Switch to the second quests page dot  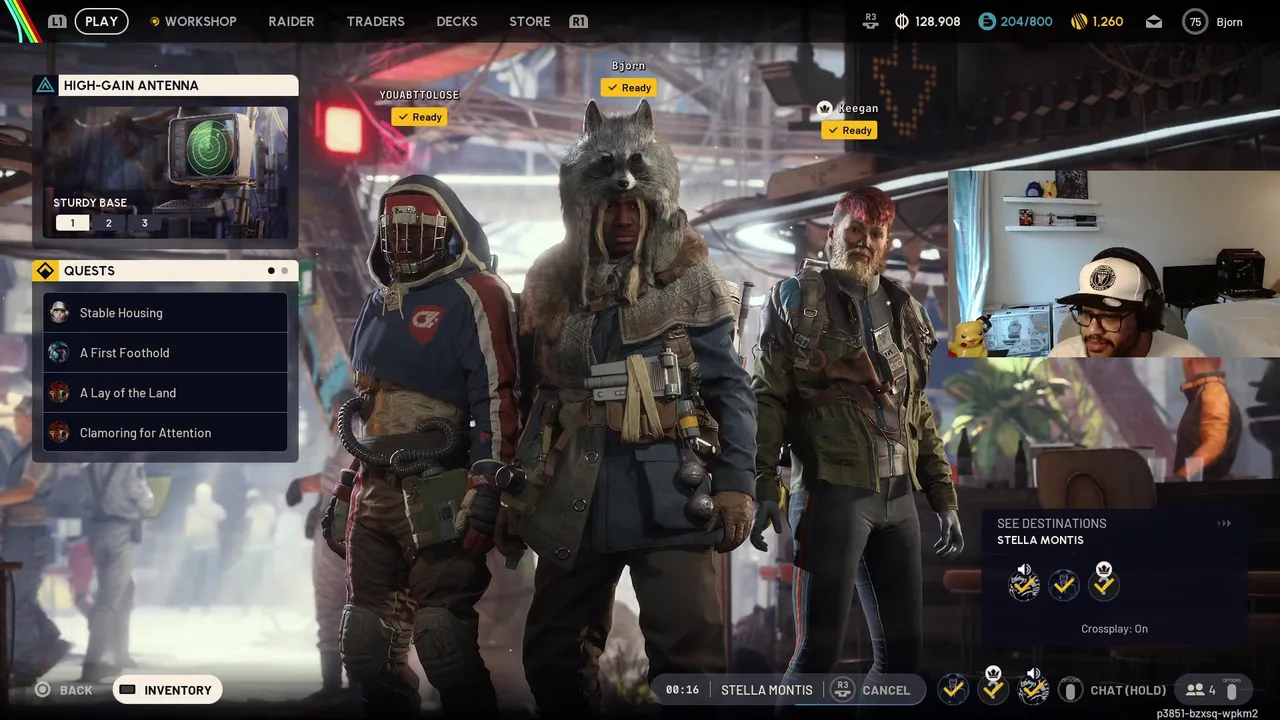(285, 271)
